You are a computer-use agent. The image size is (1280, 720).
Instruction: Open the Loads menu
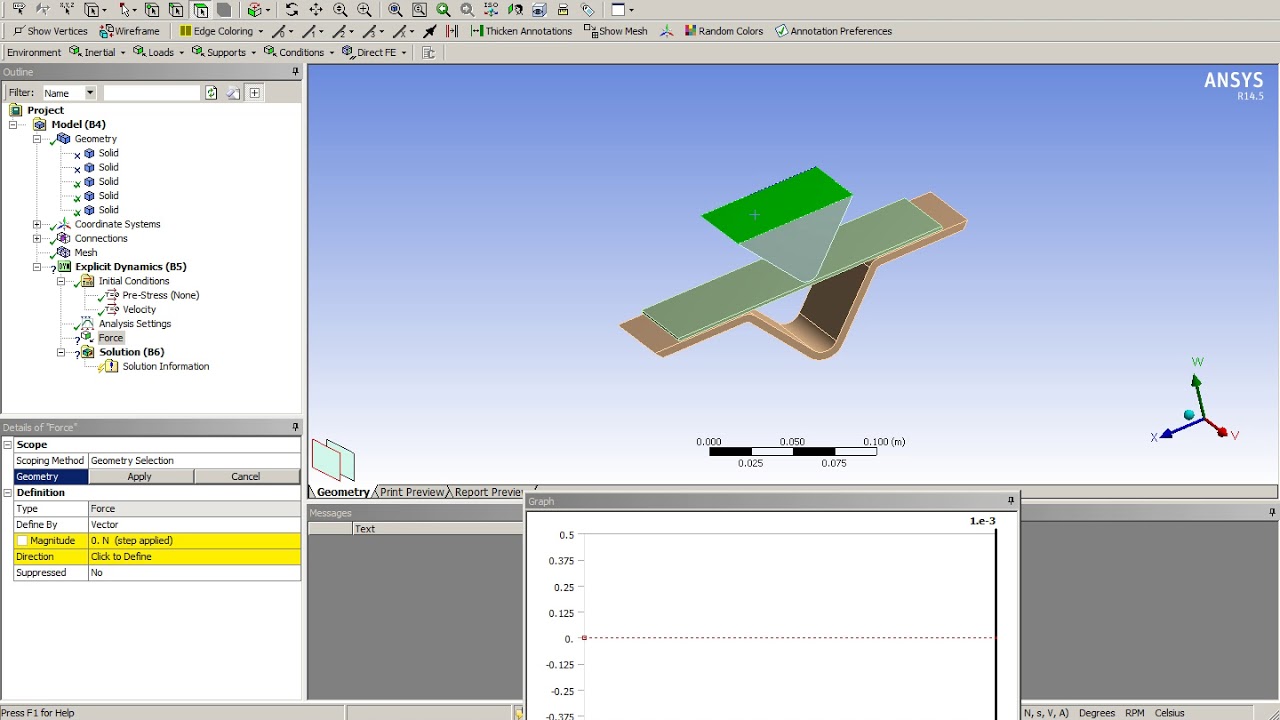coord(160,52)
